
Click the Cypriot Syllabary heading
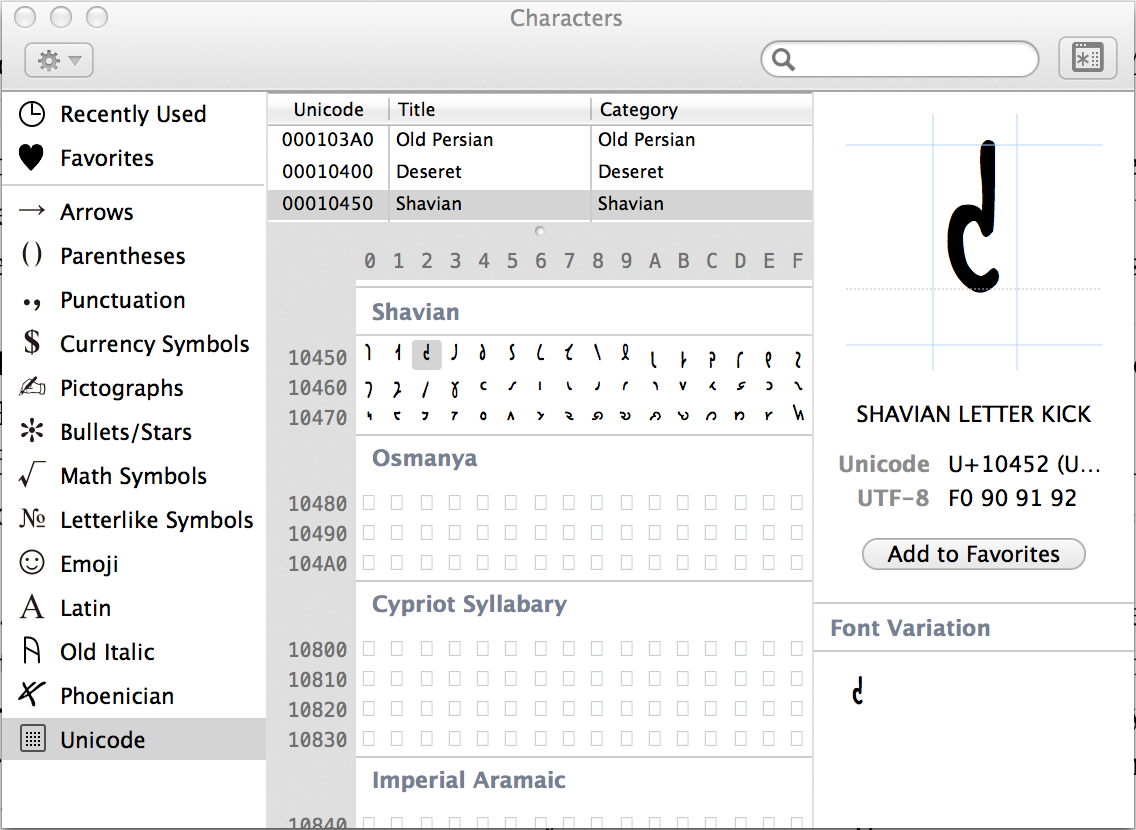click(x=469, y=604)
